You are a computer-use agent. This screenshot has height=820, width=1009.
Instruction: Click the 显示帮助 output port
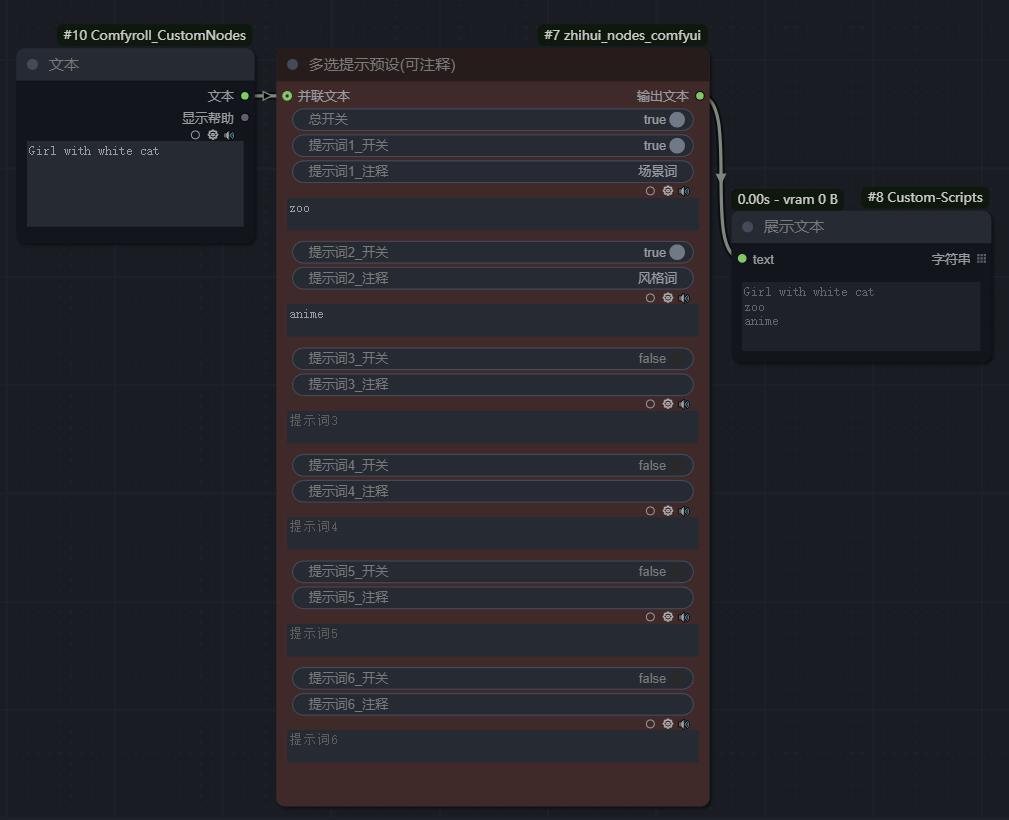(245, 118)
